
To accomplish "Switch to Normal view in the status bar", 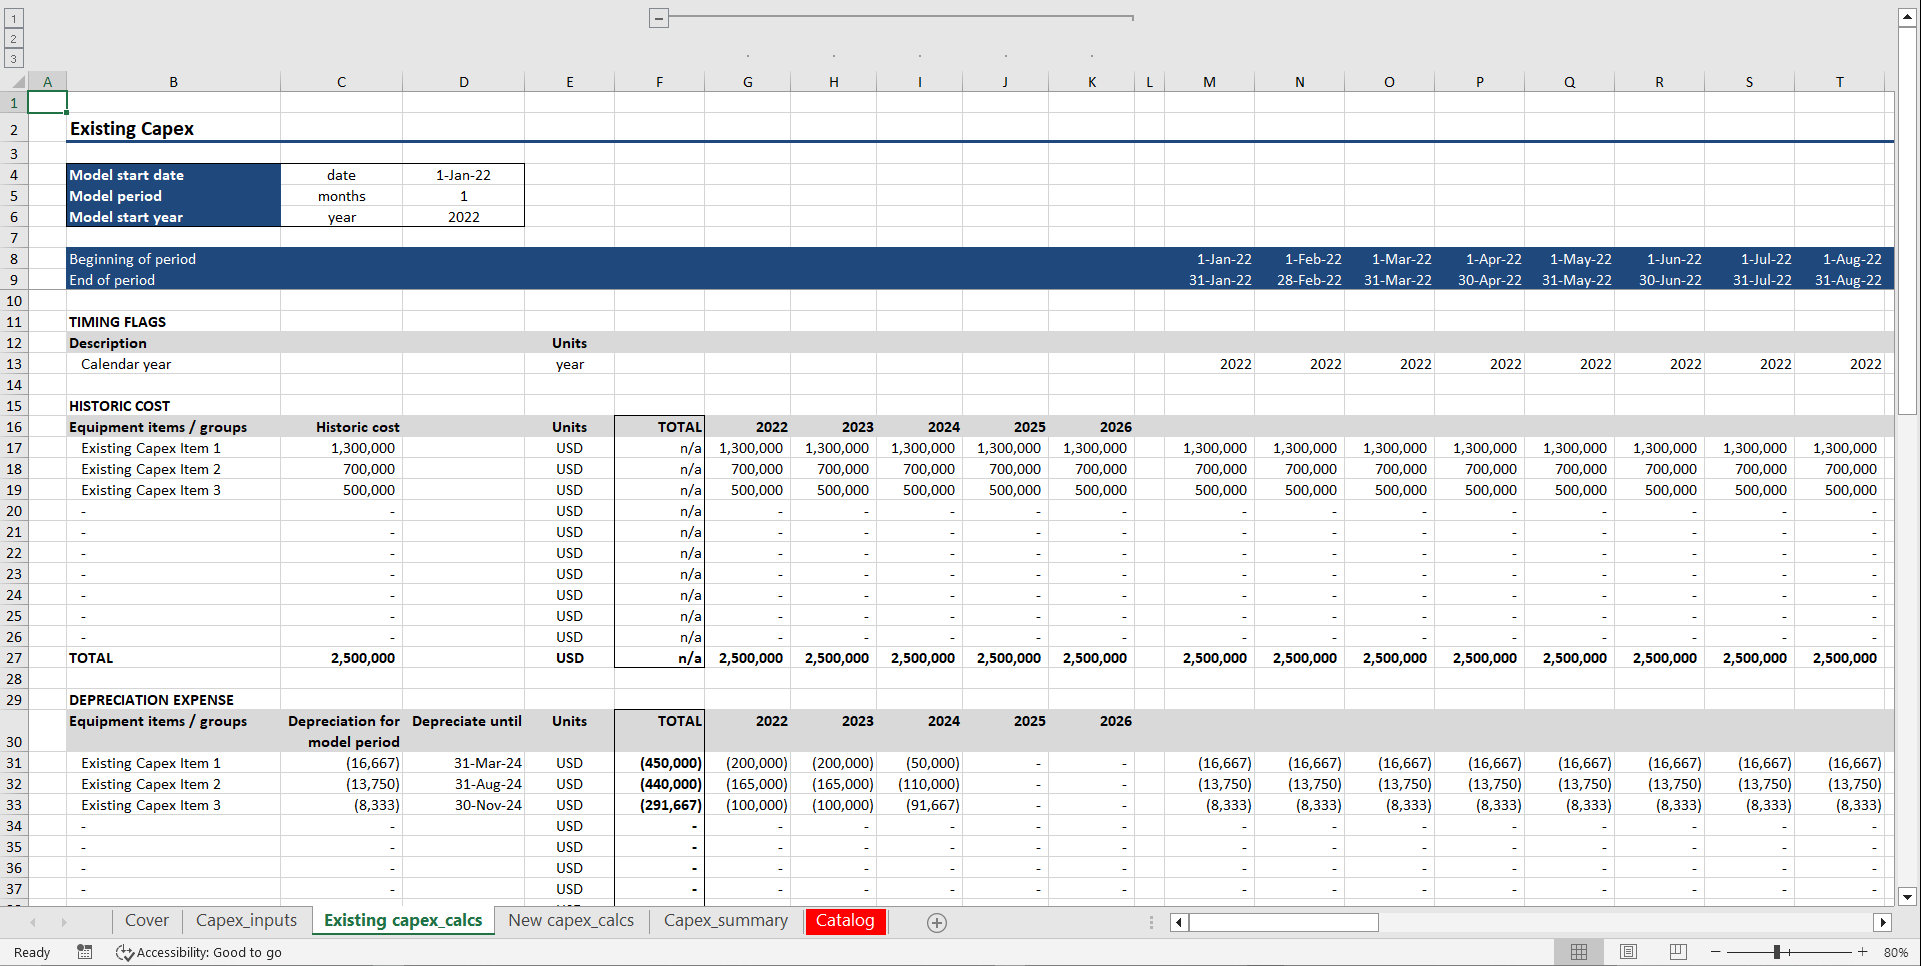I will pos(1580,952).
